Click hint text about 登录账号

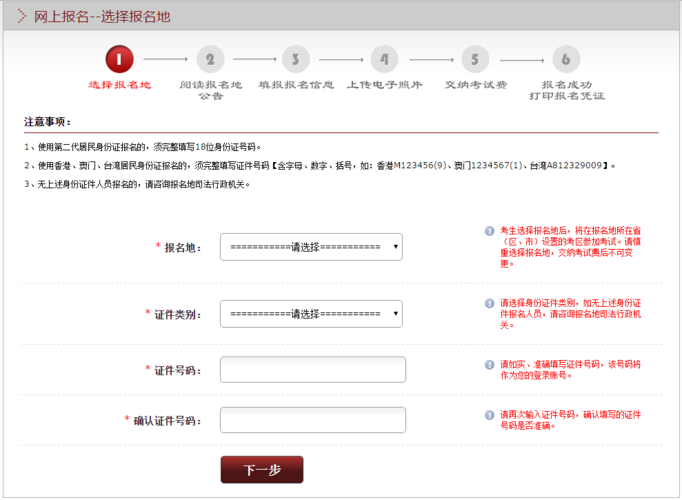570,370
